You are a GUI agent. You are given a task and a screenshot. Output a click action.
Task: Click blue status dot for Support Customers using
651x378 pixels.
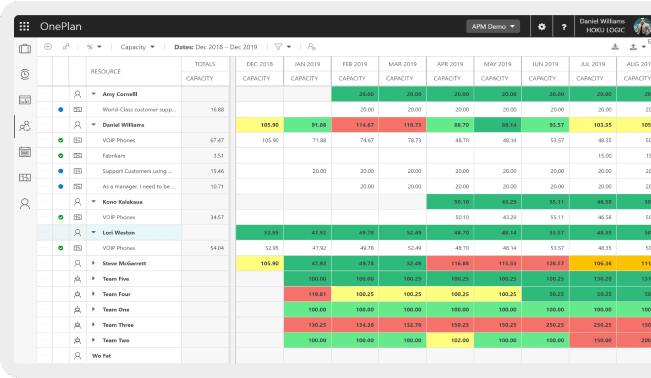pyautogui.click(x=61, y=171)
